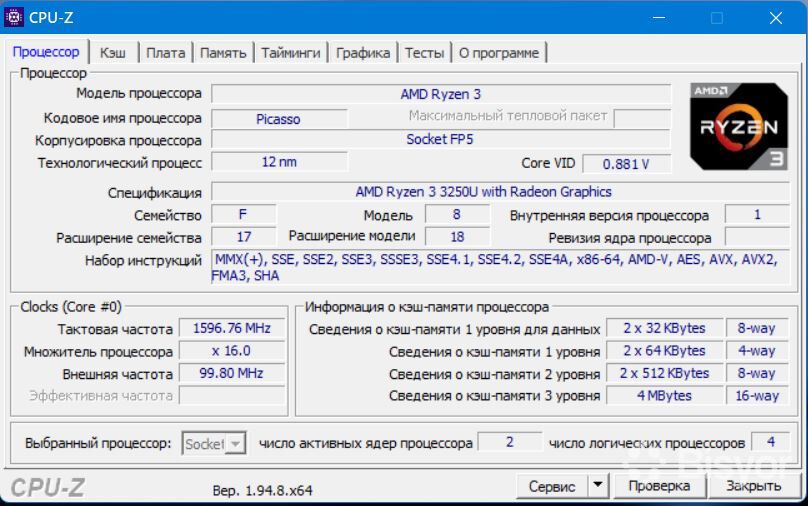The height and width of the screenshot is (506, 808).
Task: Select the 2 x 512 KBytes L2 value
Action: (664, 373)
